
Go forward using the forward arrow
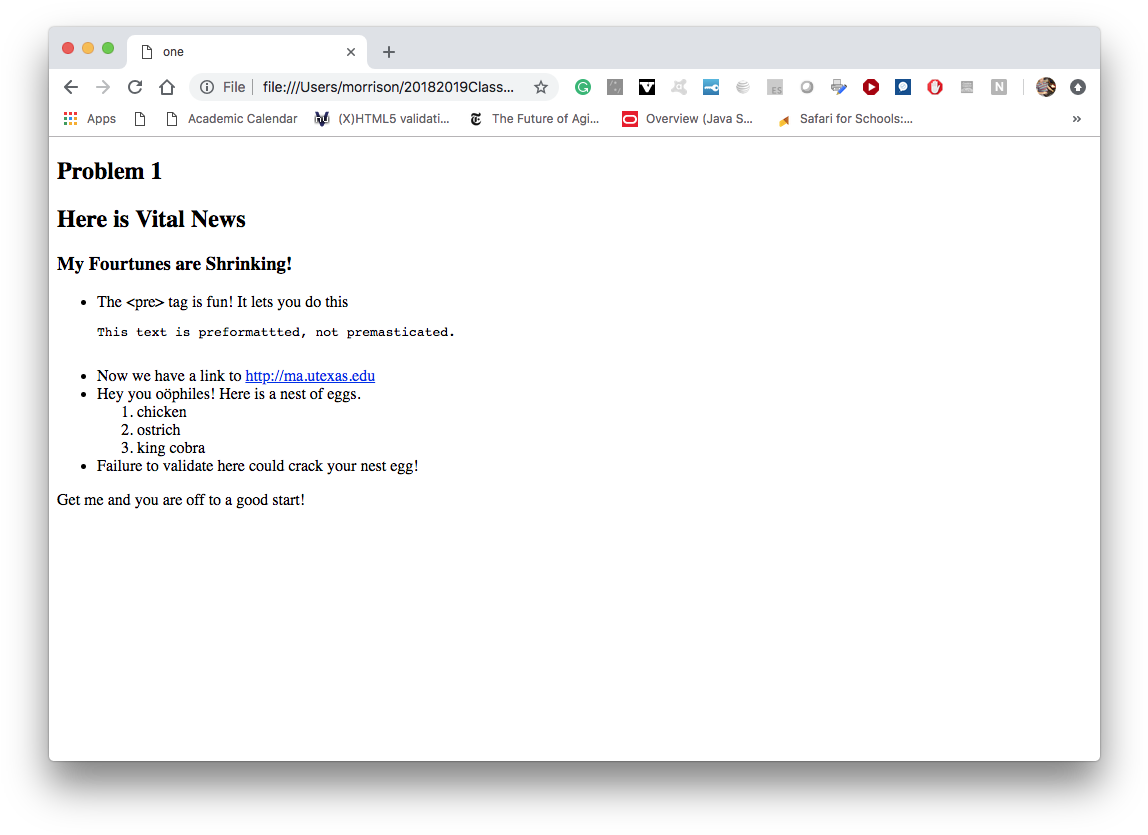[x=102, y=87]
